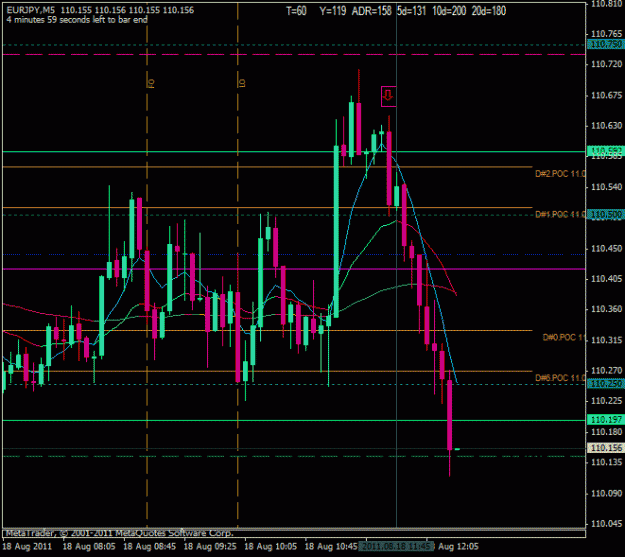Screen dimensions: 625x557
Task: Click the 110.135 price axis value
Action: pos(606,462)
